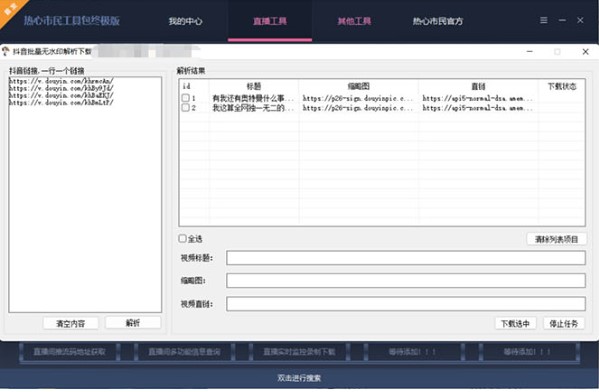Click the 清空内容 button
Screen dimensions: 599x392
click(71, 324)
